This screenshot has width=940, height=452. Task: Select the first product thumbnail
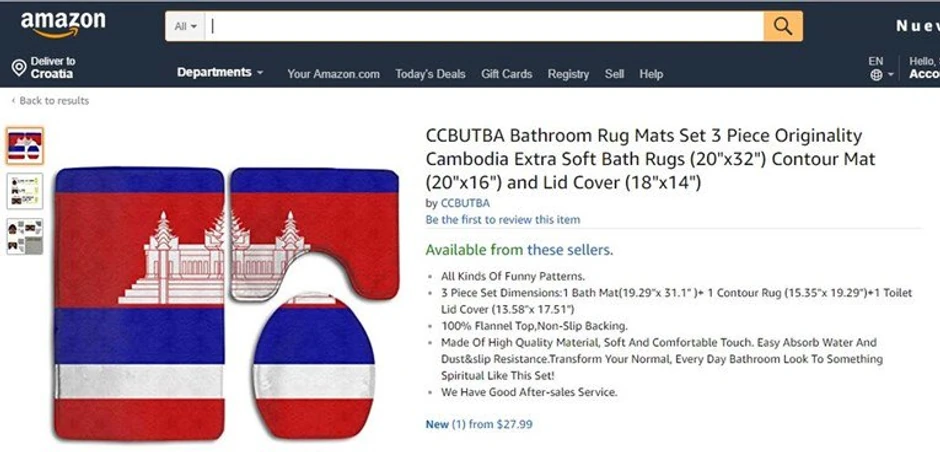(24, 146)
